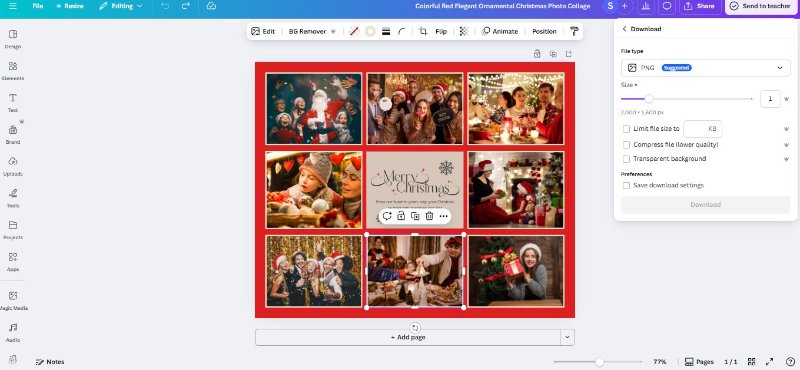Duplicate the selected image on floating toolbar
Screen dimensions: 800x370
(x=415, y=216)
